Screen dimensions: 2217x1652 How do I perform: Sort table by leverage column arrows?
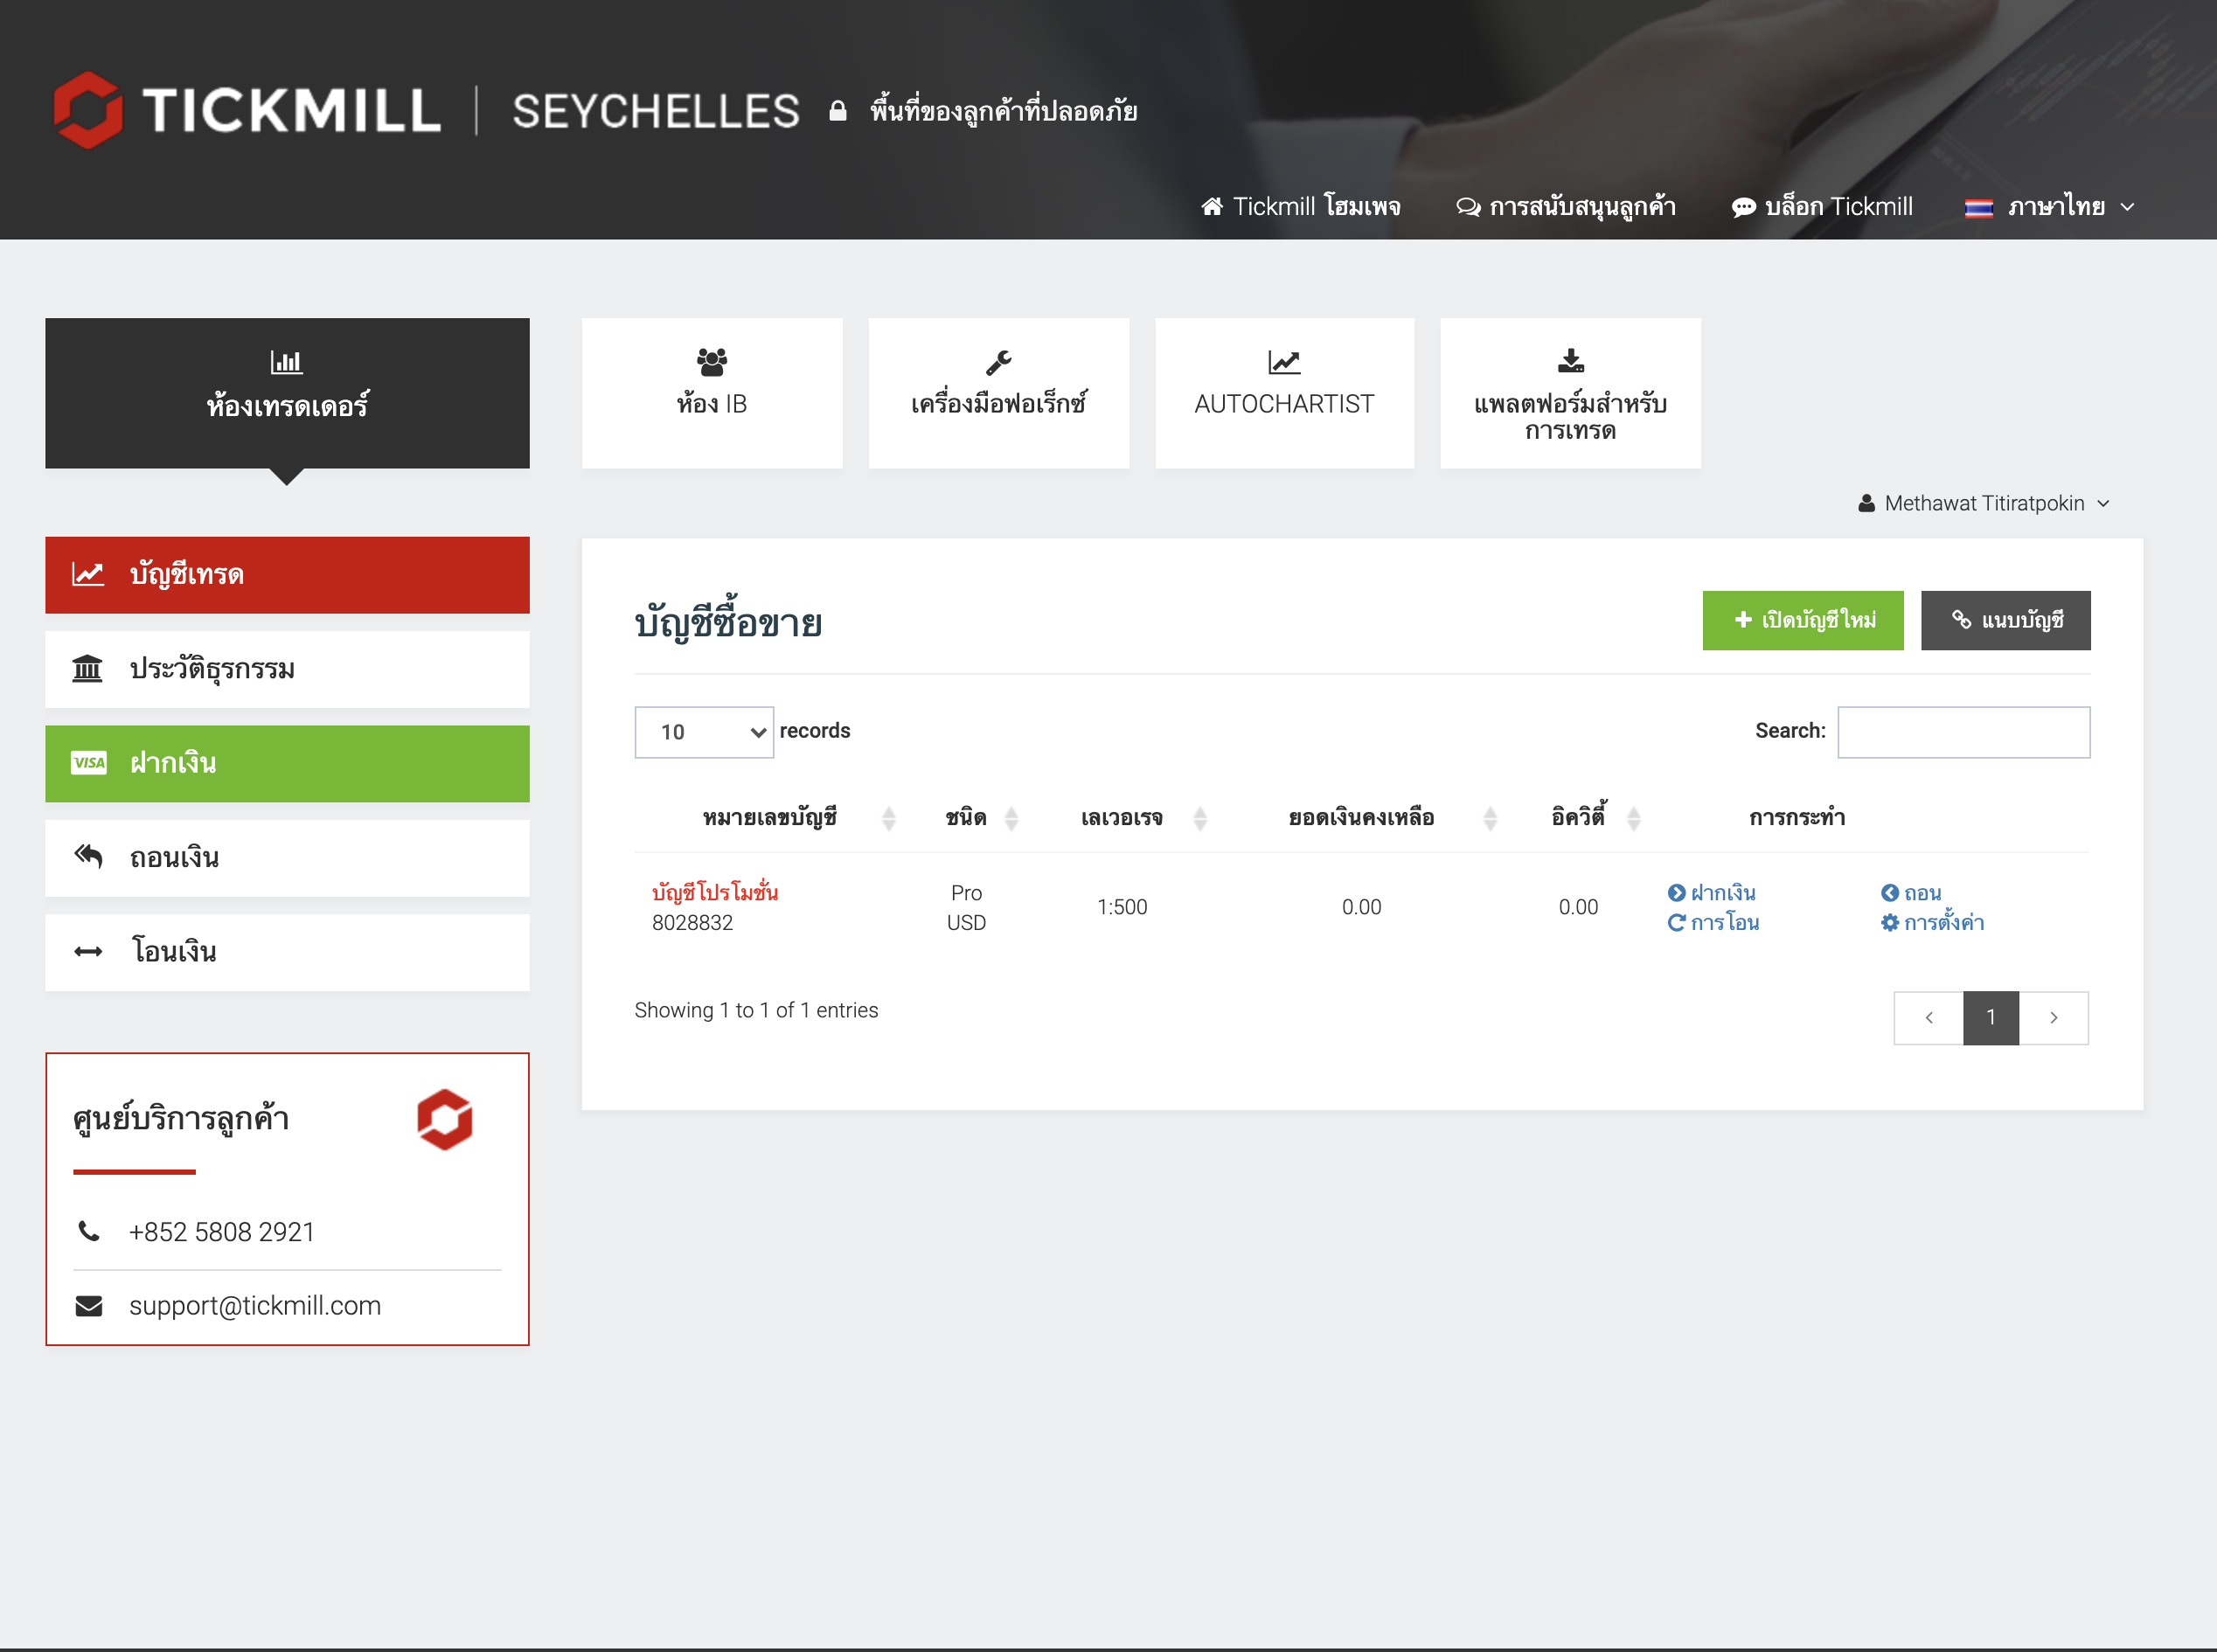(1200, 819)
